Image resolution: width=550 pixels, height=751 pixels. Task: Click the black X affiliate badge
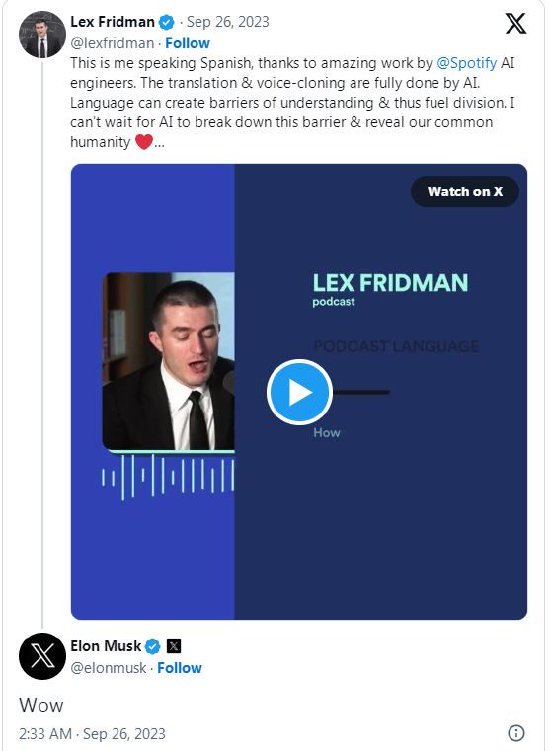(174, 647)
